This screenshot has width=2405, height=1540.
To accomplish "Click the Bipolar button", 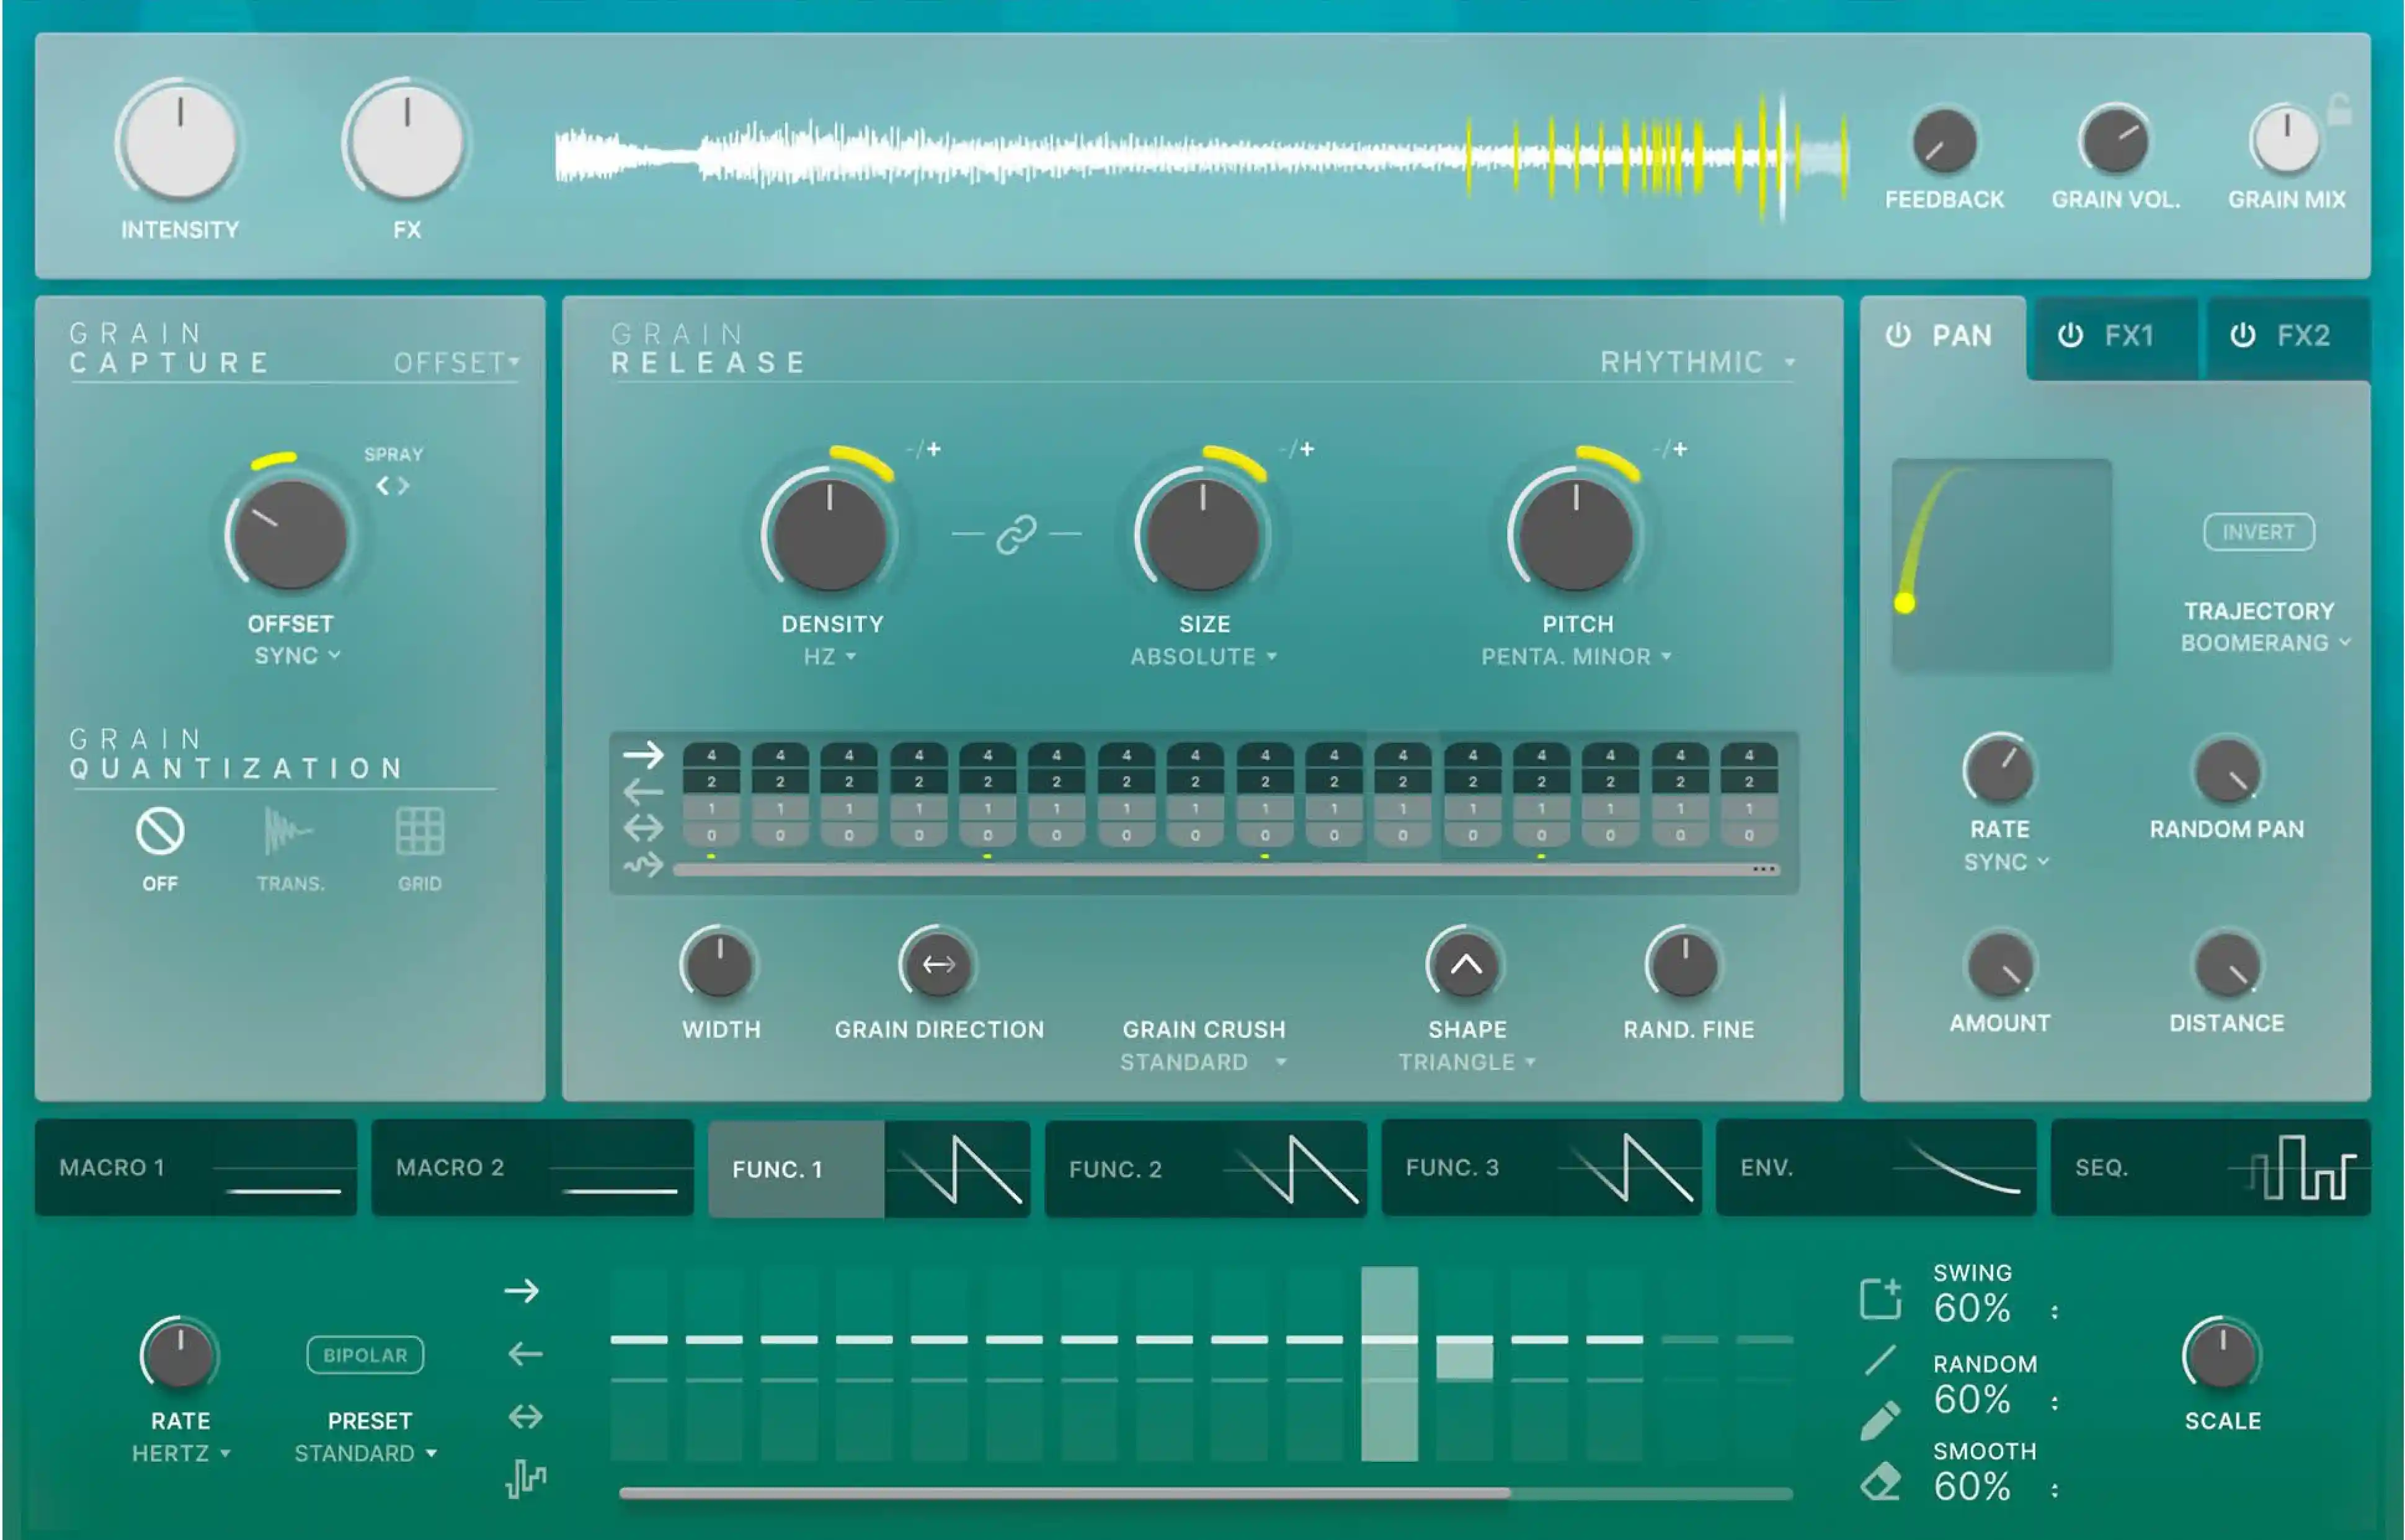I will tap(365, 1355).
